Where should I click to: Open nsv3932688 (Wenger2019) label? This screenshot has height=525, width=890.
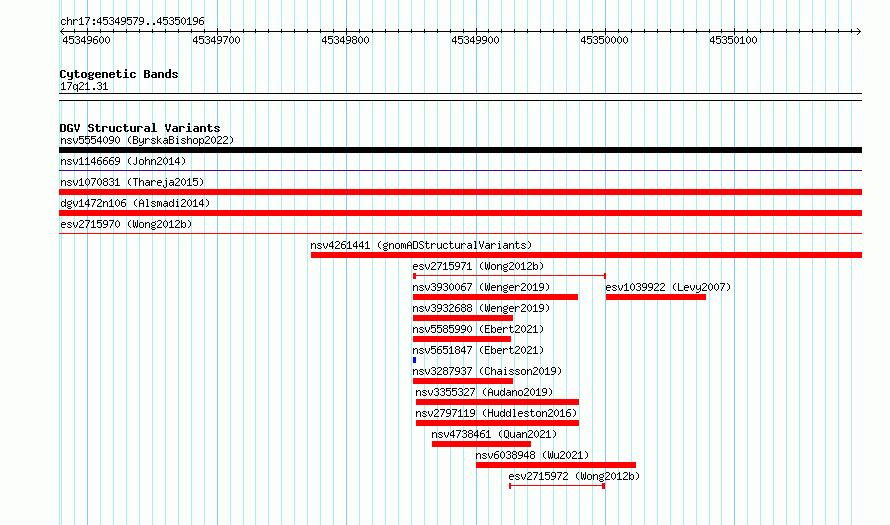pos(481,308)
